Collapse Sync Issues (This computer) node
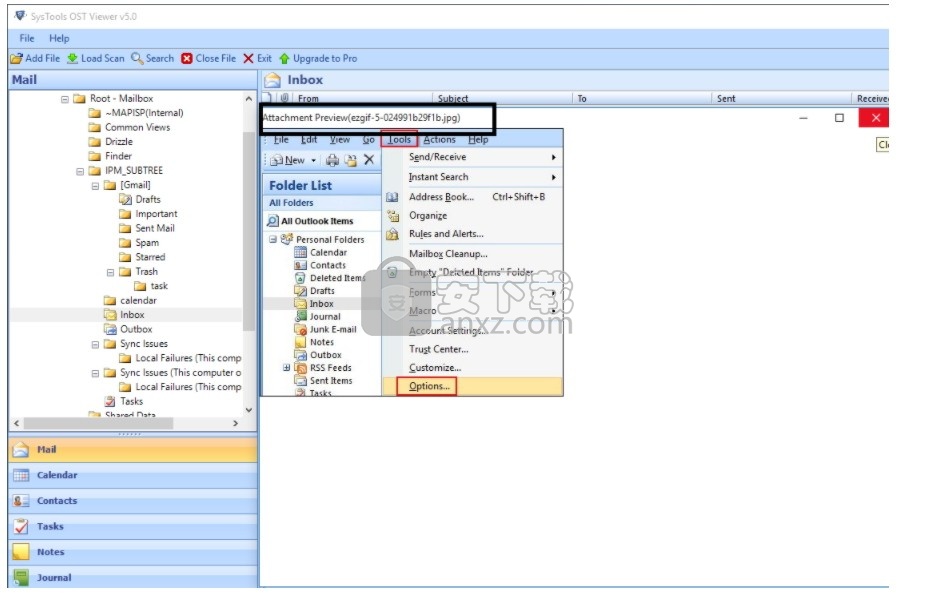 (x=95, y=374)
